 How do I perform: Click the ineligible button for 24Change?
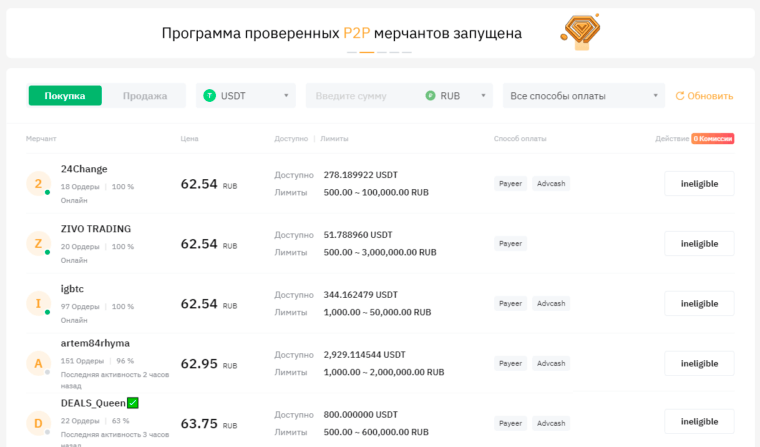699,184
